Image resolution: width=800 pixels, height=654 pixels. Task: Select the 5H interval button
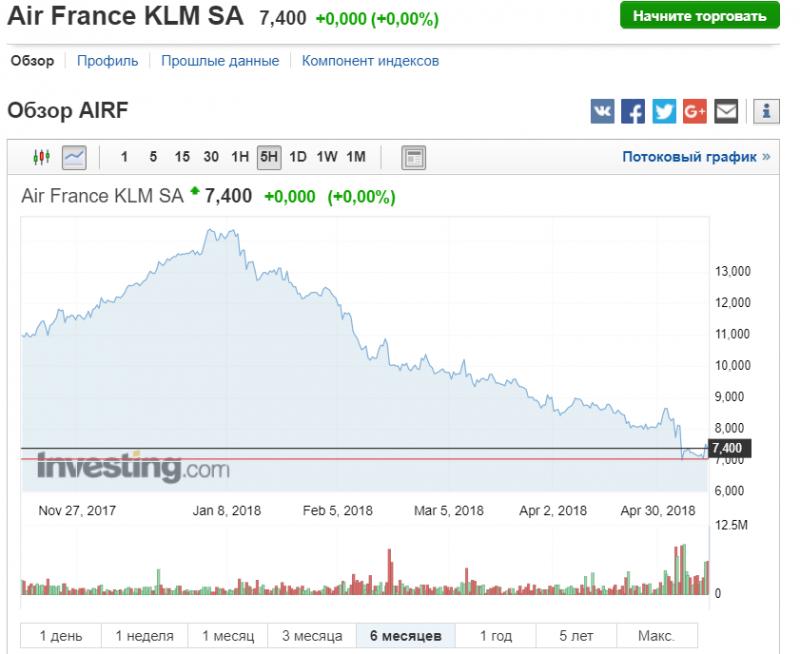[269, 157]
